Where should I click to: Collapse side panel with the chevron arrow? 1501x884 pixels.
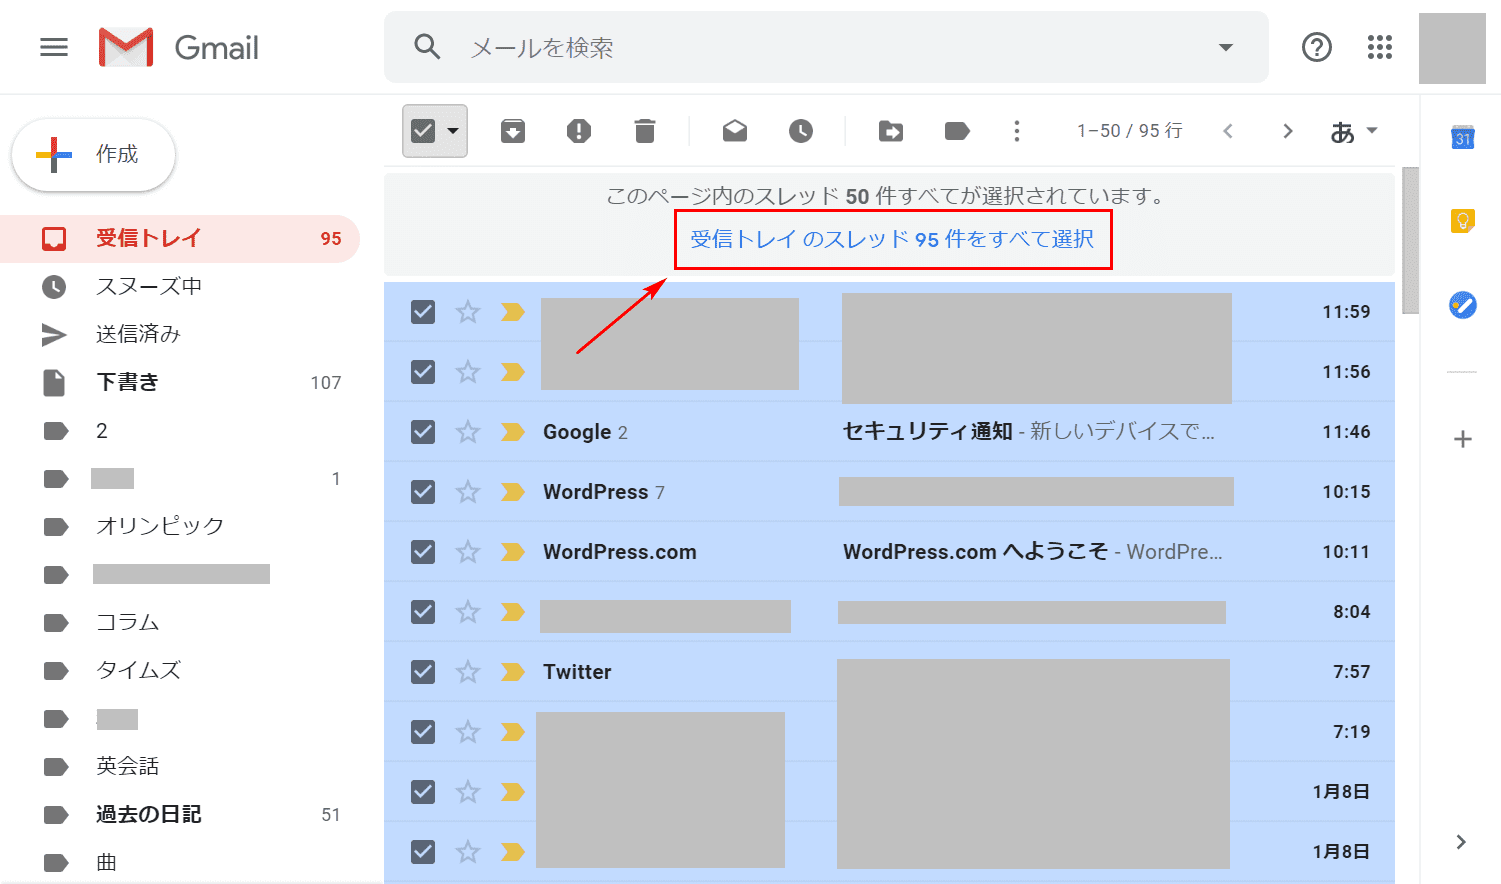[1461, 842]
